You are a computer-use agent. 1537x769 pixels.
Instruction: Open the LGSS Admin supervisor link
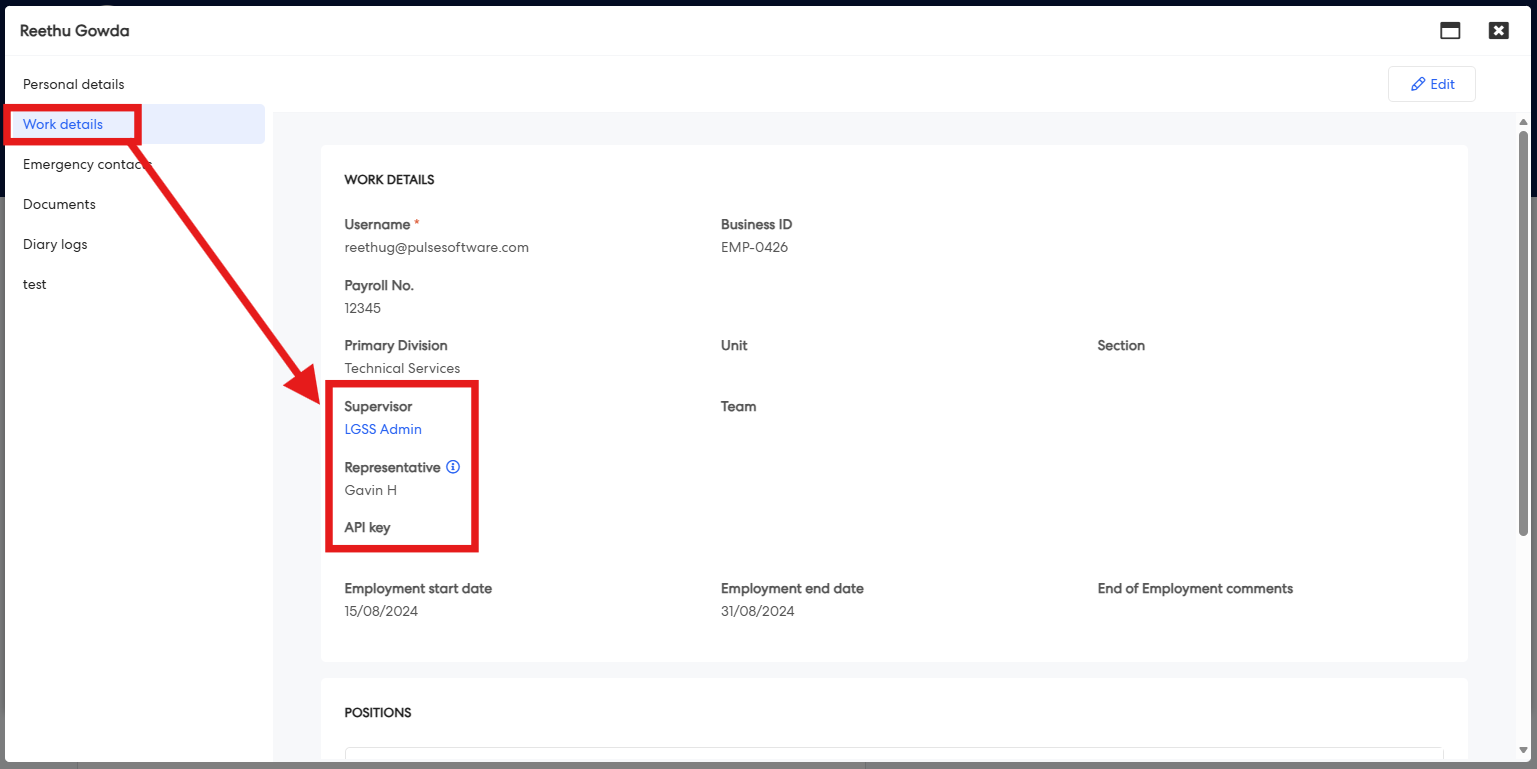tap(383, 429)
